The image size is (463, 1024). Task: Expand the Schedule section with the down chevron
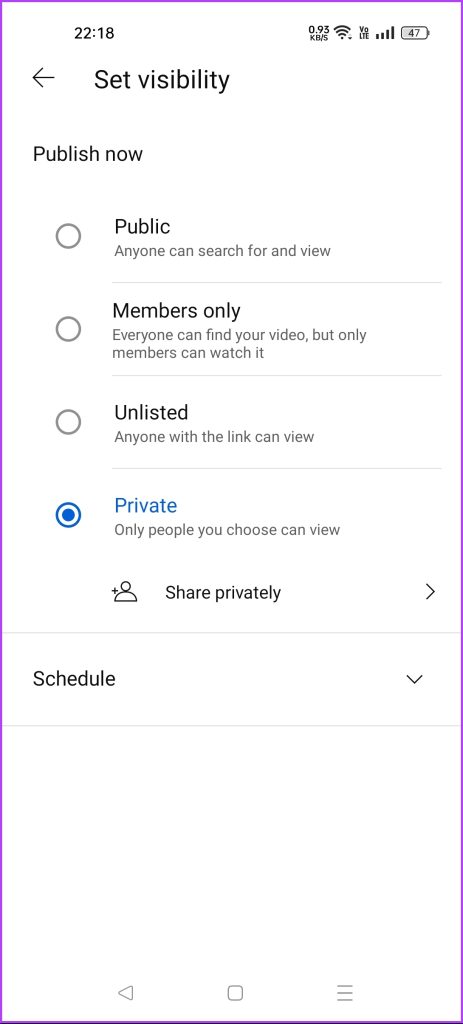414,679
